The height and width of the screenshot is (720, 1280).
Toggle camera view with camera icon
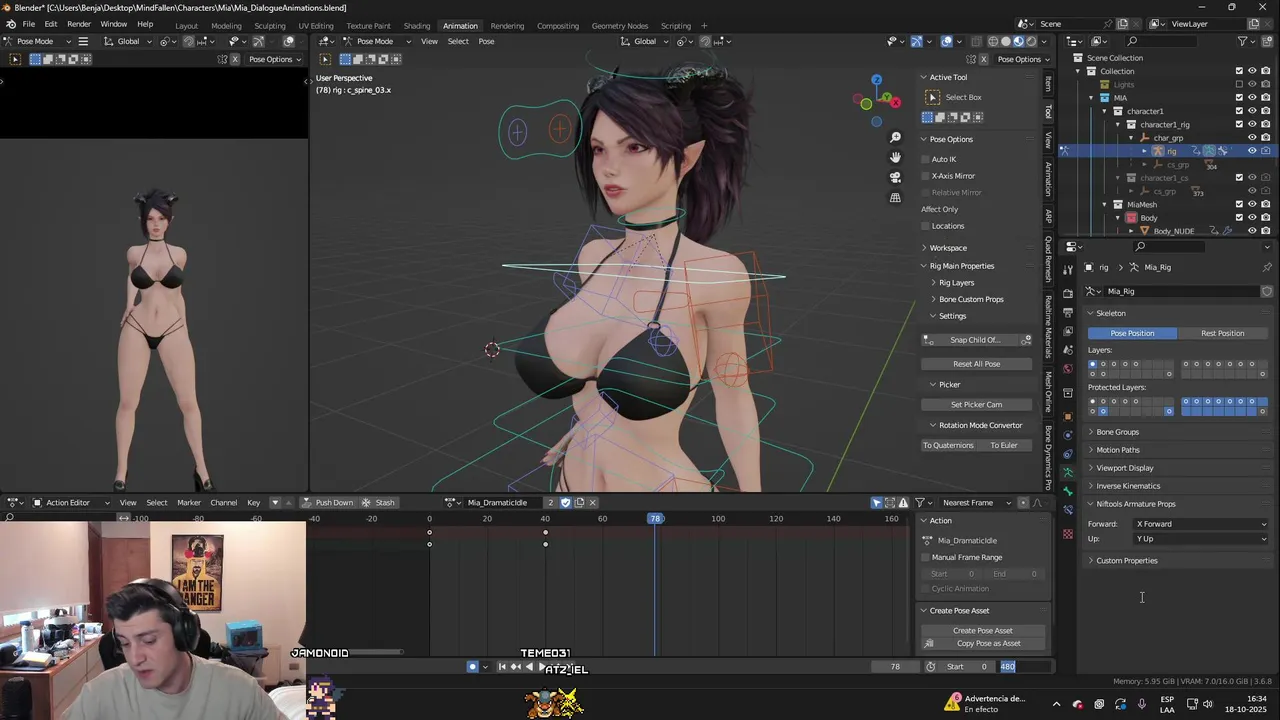tap(895, 177)
